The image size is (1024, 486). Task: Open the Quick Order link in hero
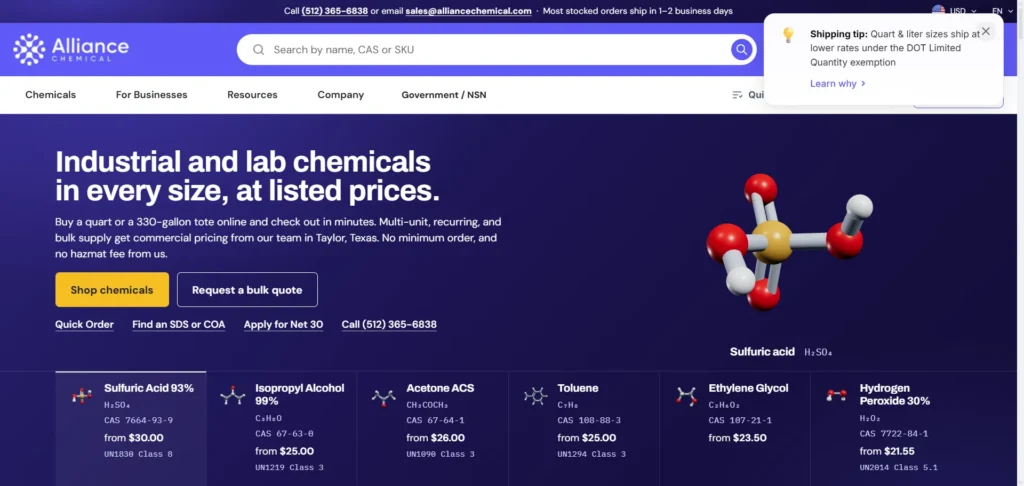[x=84, y=325]
